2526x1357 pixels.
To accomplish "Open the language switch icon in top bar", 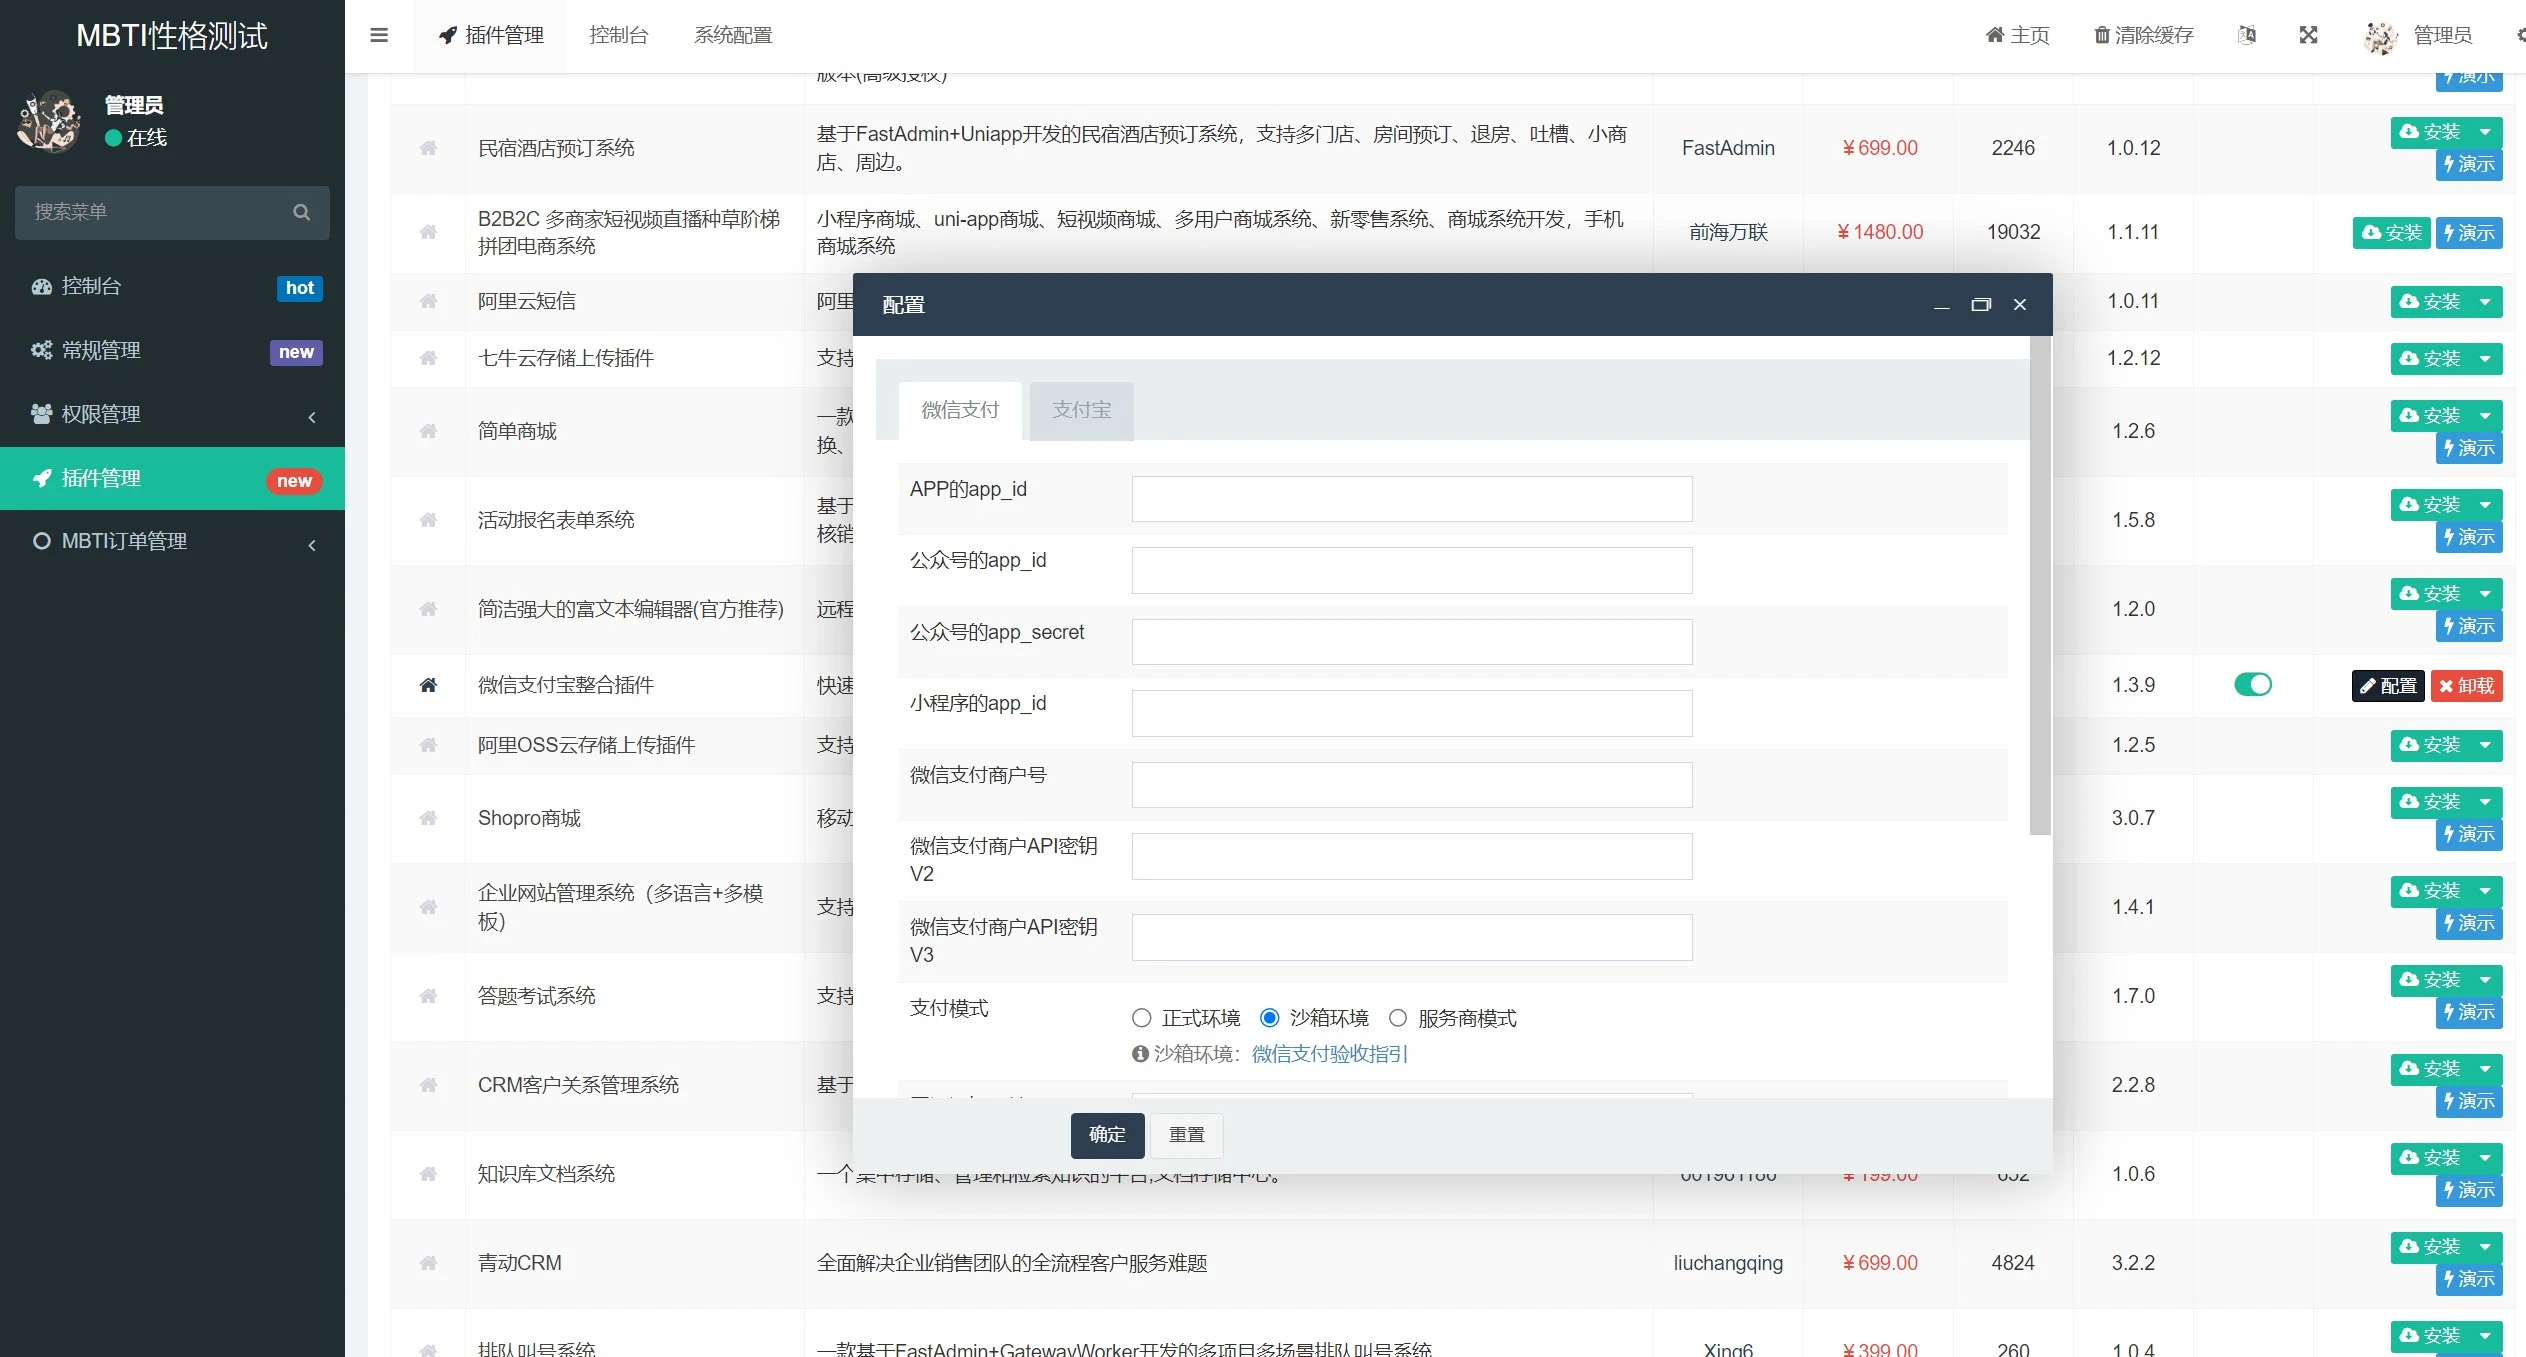I will point(2246,35).
